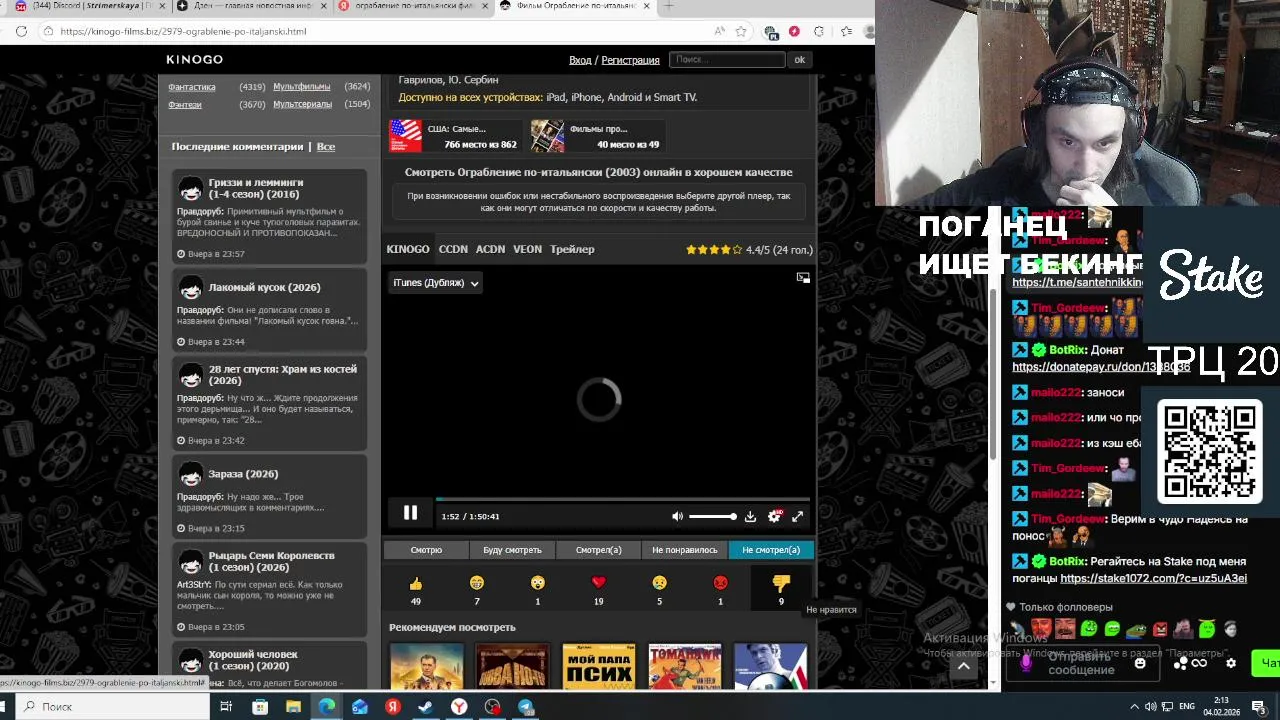The height and width of the screenshot is (720, 1280).
Task: Open the Вход login link
Action: coord(580,60)
